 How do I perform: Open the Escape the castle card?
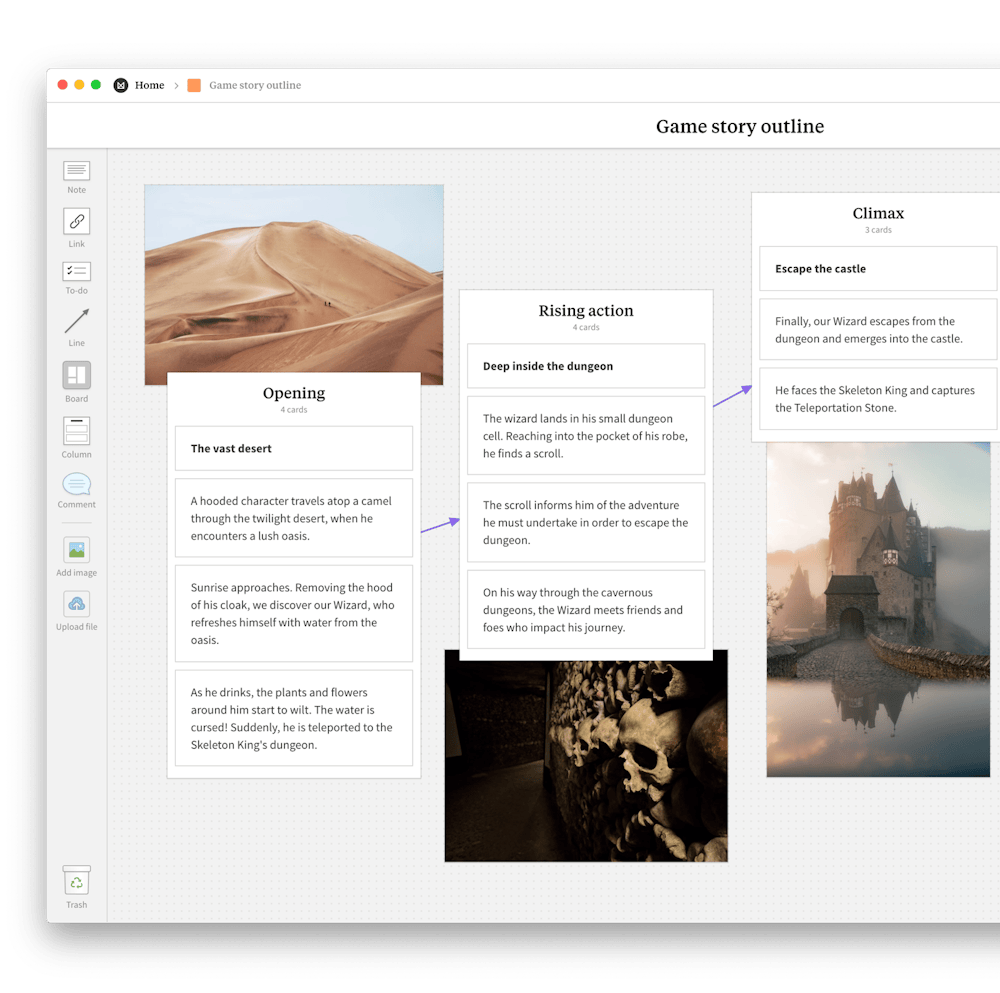pyautogui.click(x=877, y=268)
